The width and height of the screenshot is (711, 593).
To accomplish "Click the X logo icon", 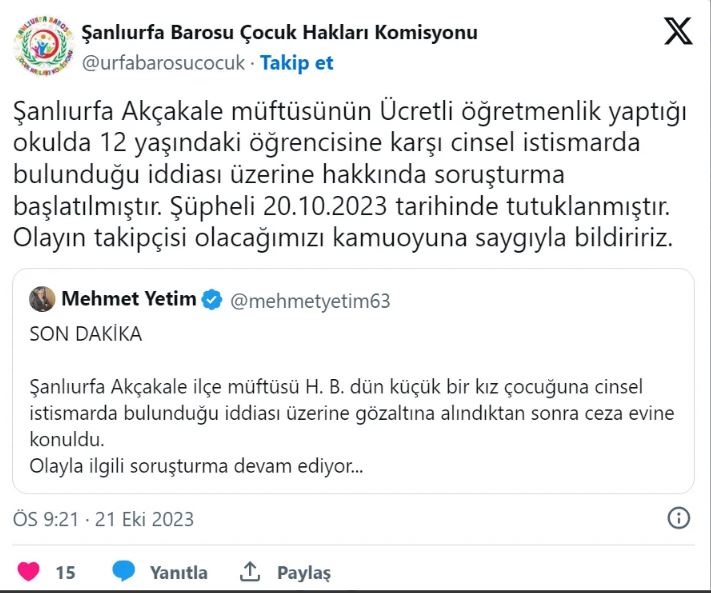I will point(678,33).
